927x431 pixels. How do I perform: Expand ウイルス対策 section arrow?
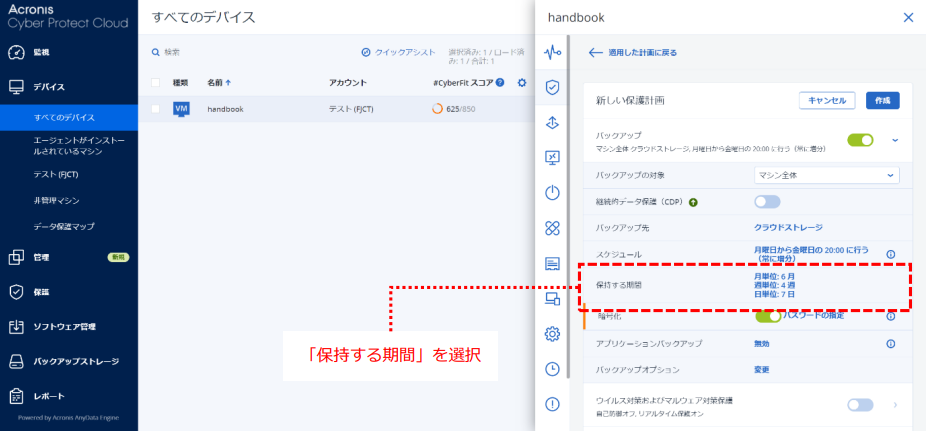tap(894, 405)
